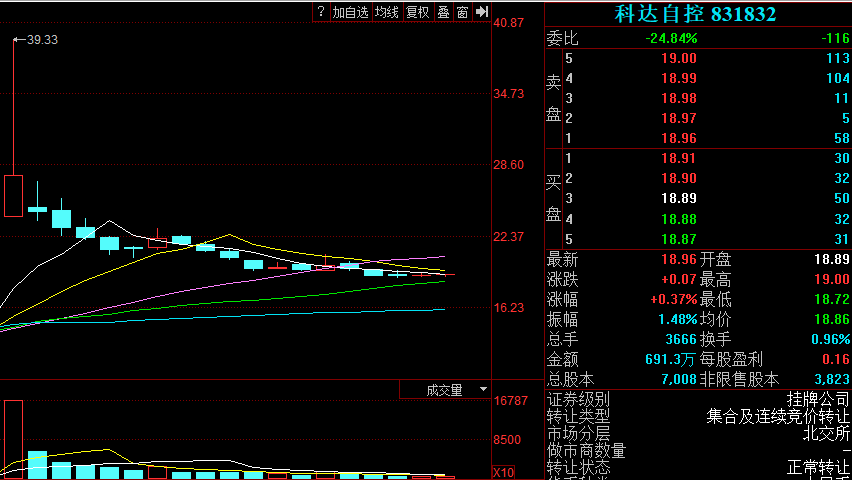
Task: Click the dropdown arrow beside 成交量
Action: [x=484, y=390]
